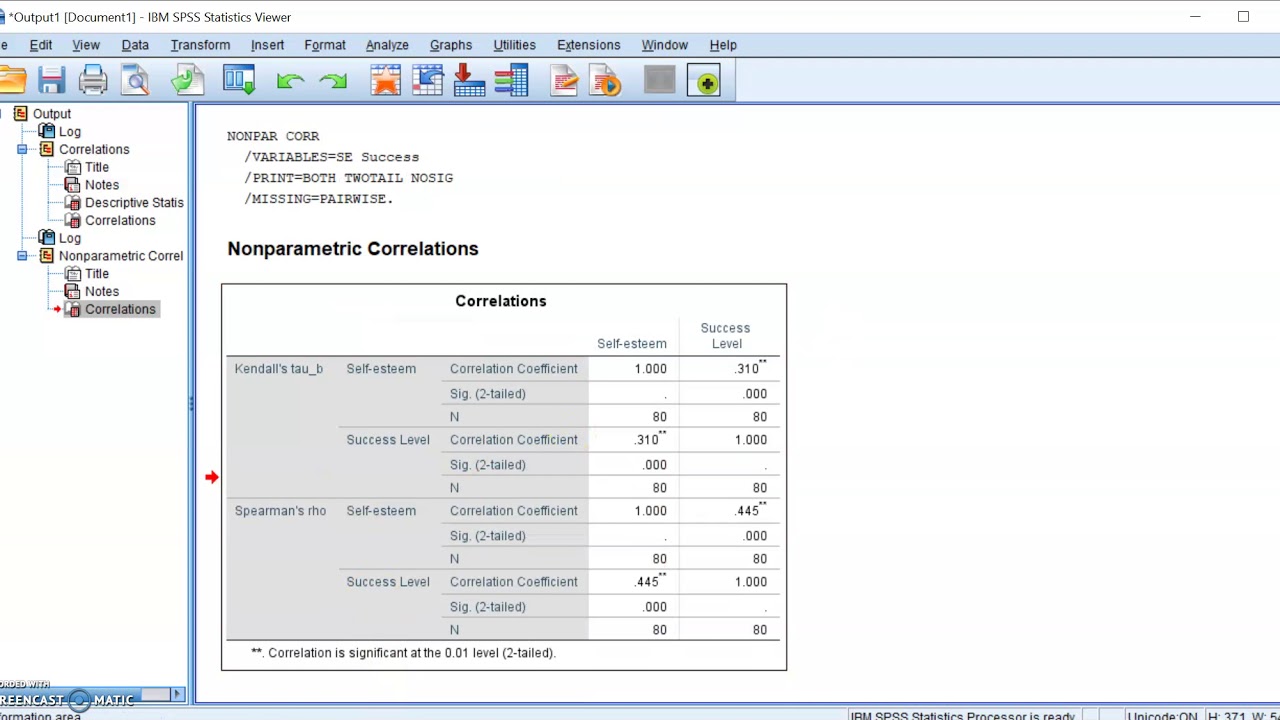The width and height of the screenshot is (1280, 720).
Task: Open the Help menu
Action: point(723,45)
